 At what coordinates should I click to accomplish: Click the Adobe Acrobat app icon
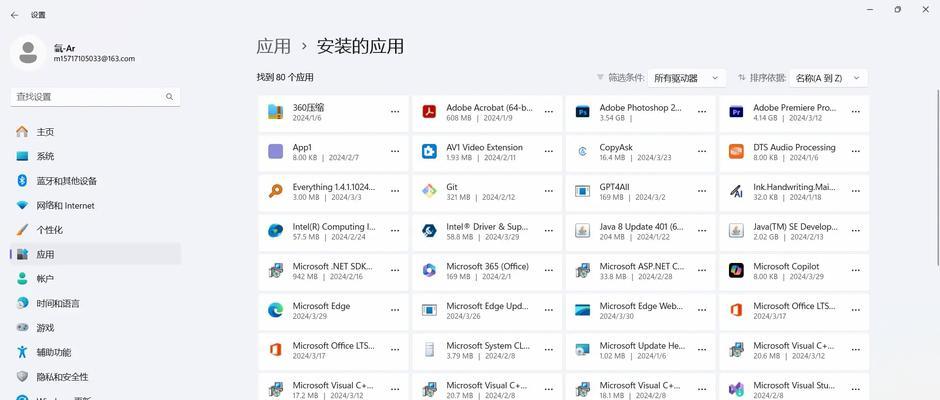[x=429, y=112]
